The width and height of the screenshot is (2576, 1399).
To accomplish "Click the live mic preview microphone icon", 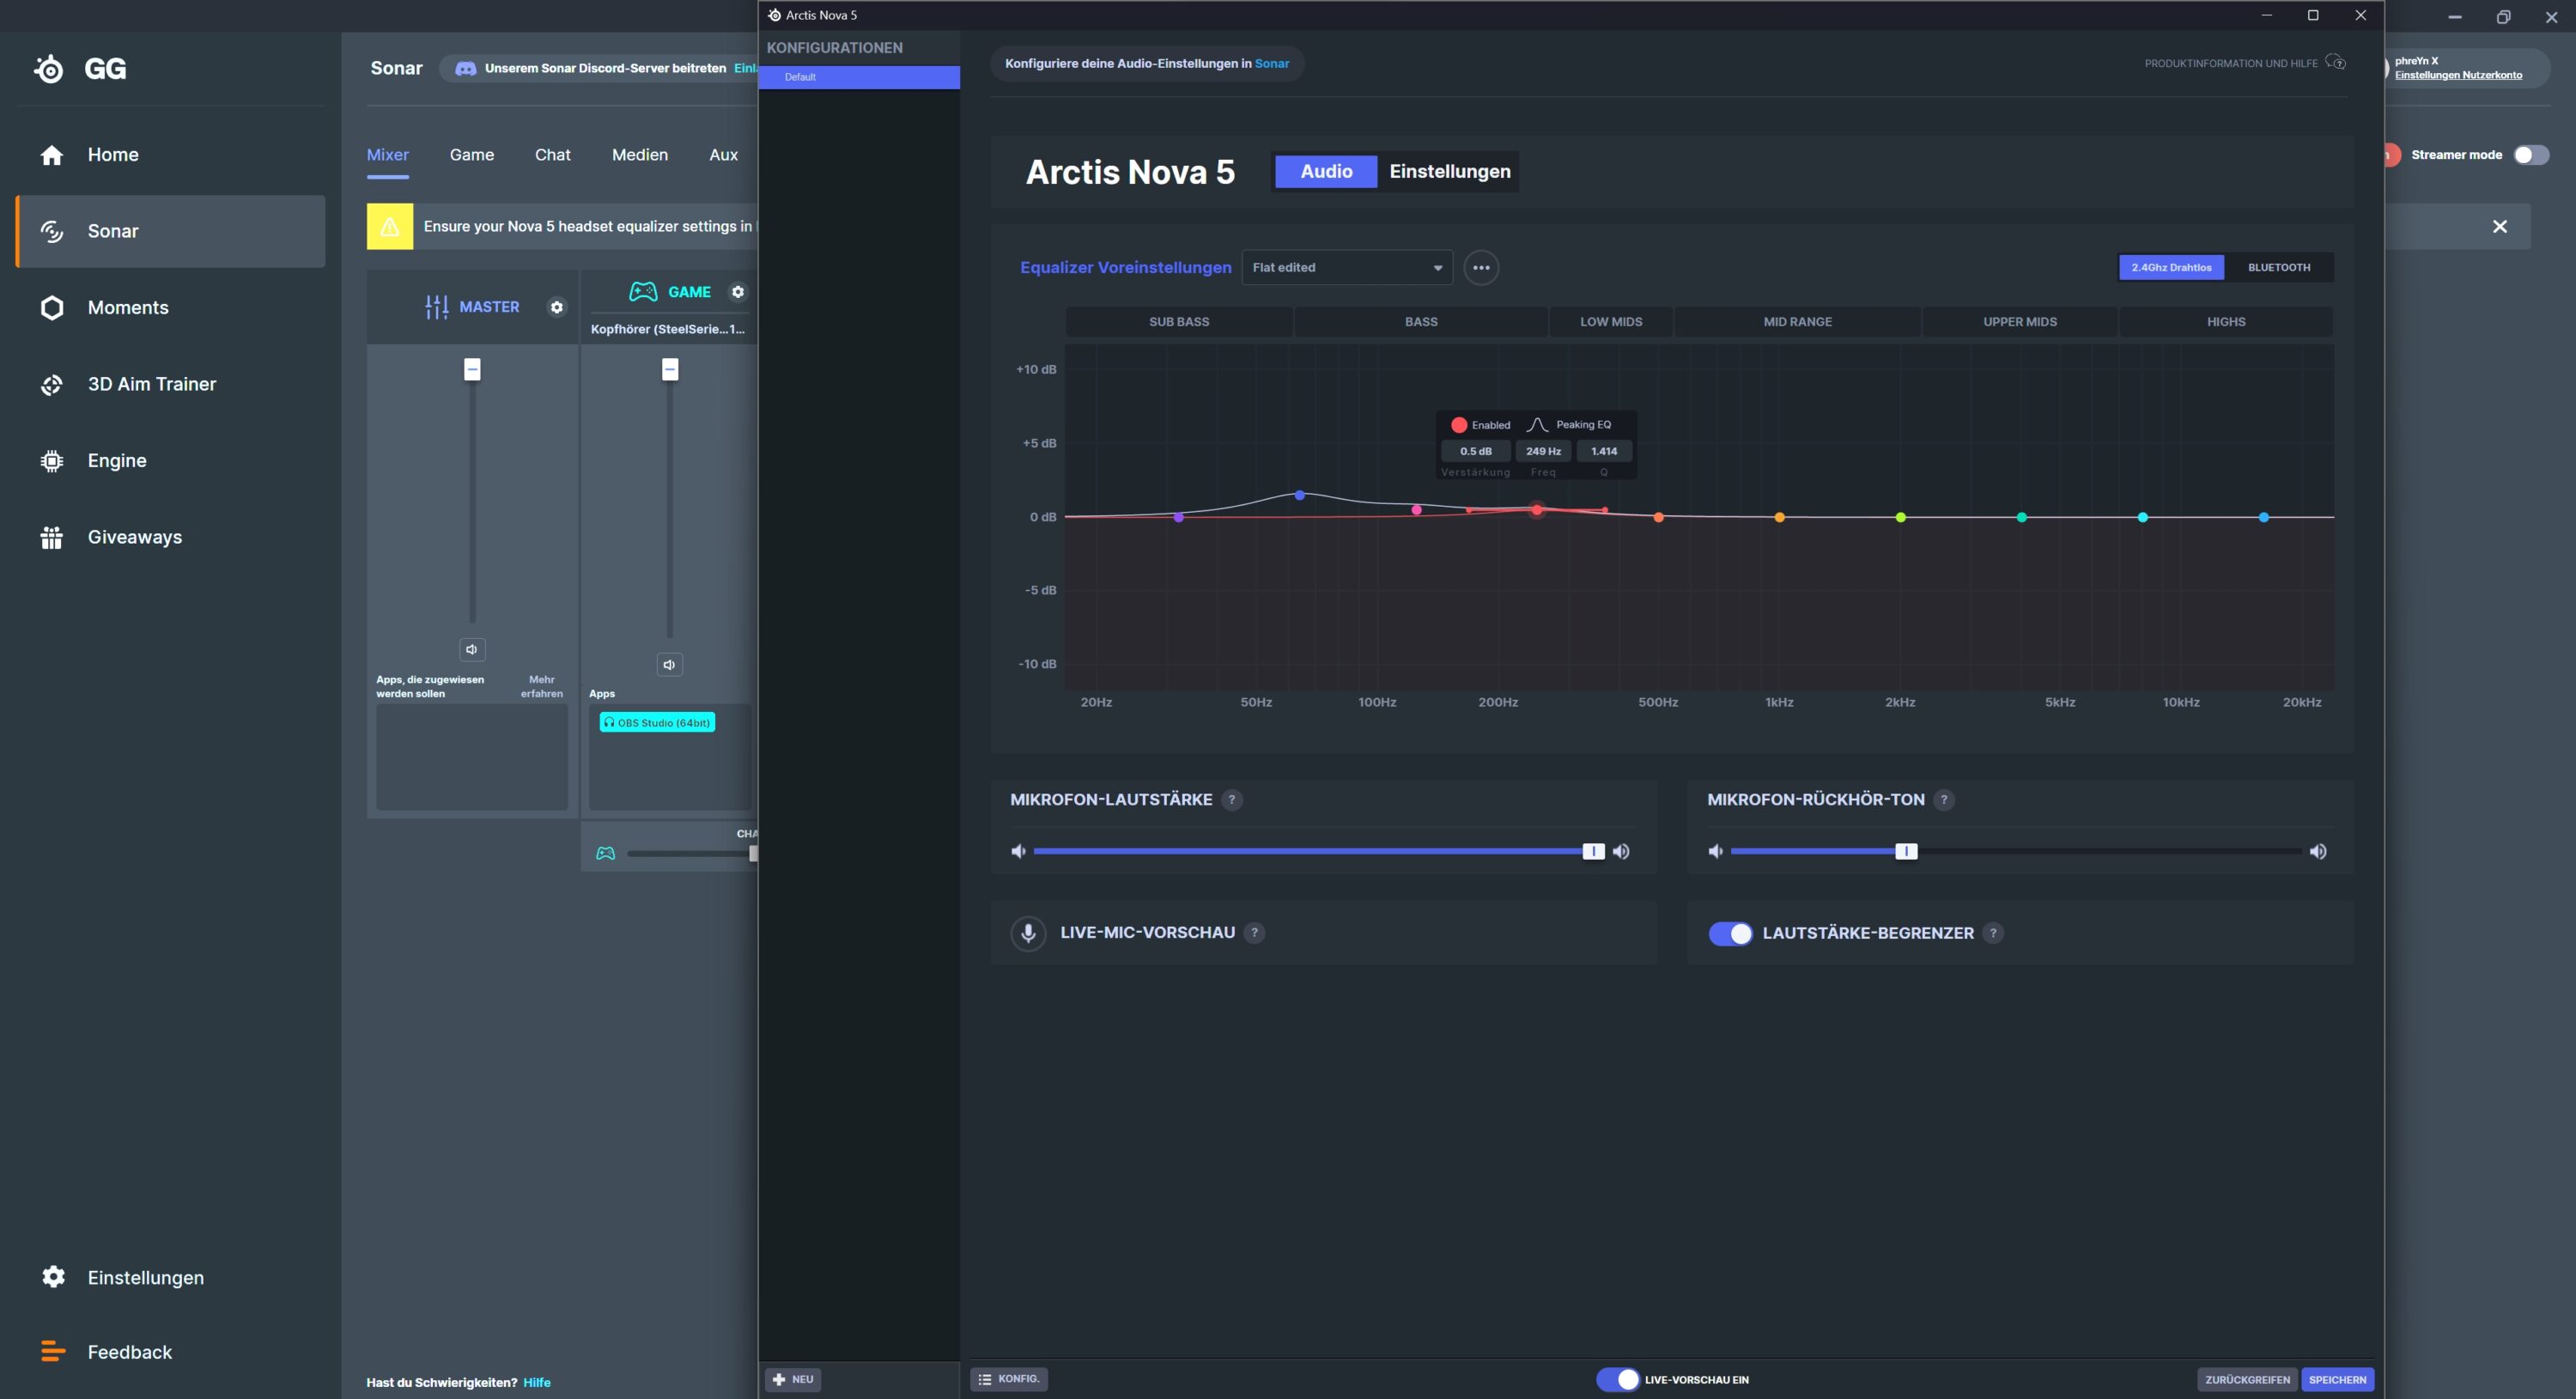I will coord(1028,933).
